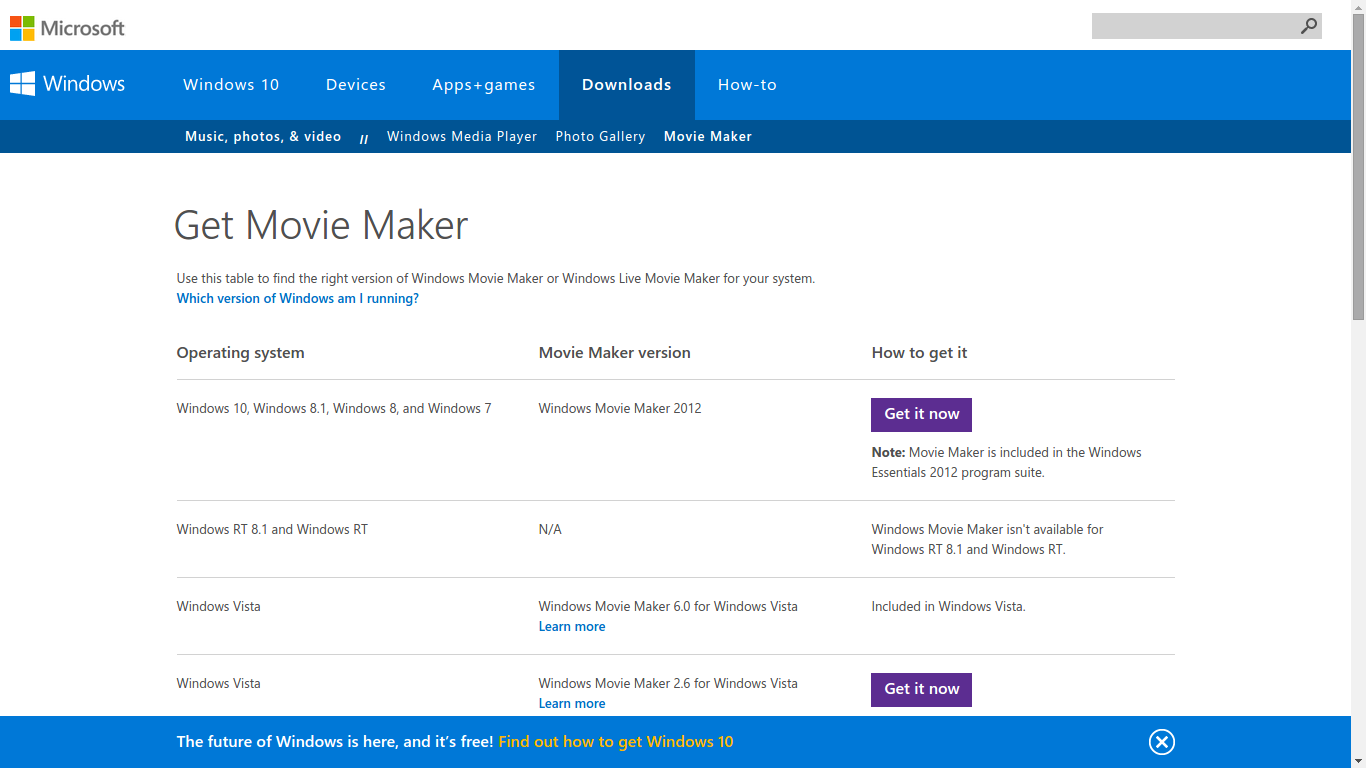Click the search magnifier icon
This screenshot has width=1366, height=768.
[x=1308, y=26]
